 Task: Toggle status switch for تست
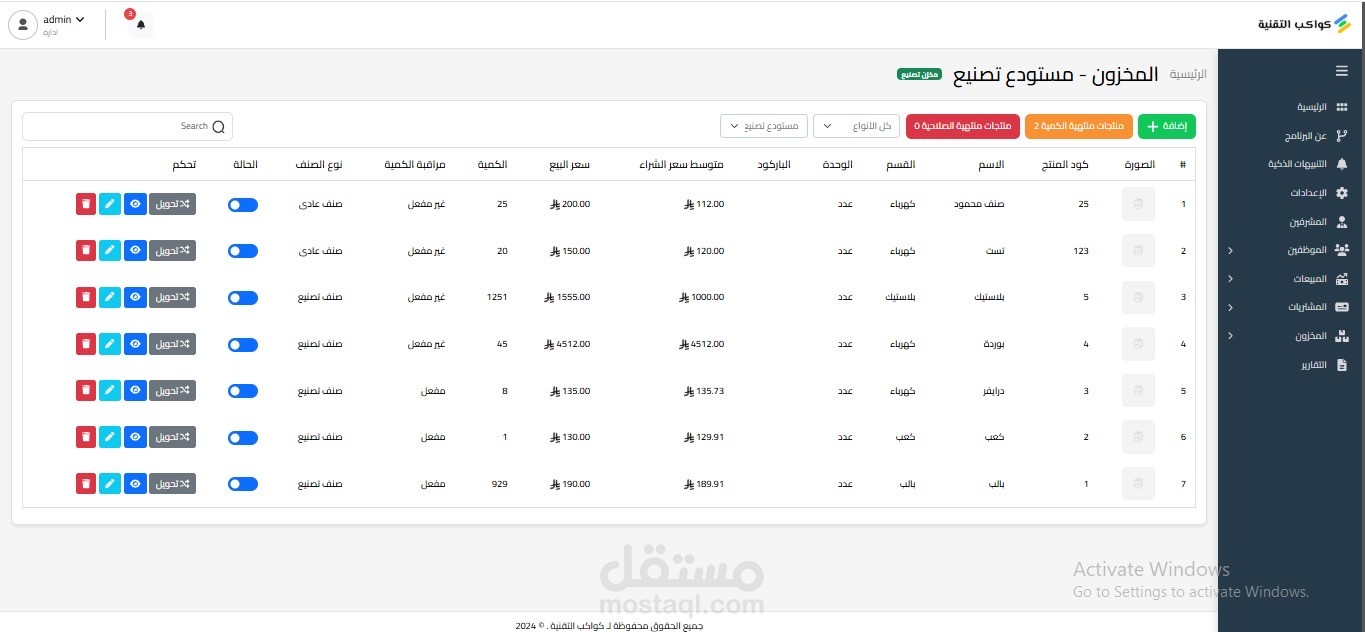tap(243, 251)
